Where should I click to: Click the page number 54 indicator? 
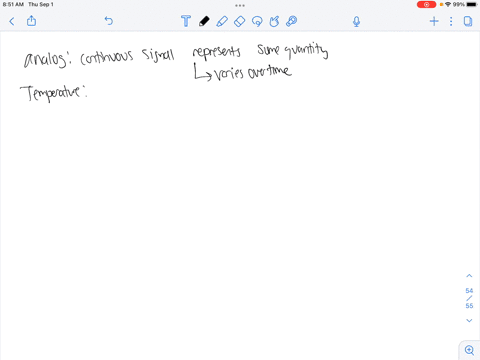pos(469,291)
